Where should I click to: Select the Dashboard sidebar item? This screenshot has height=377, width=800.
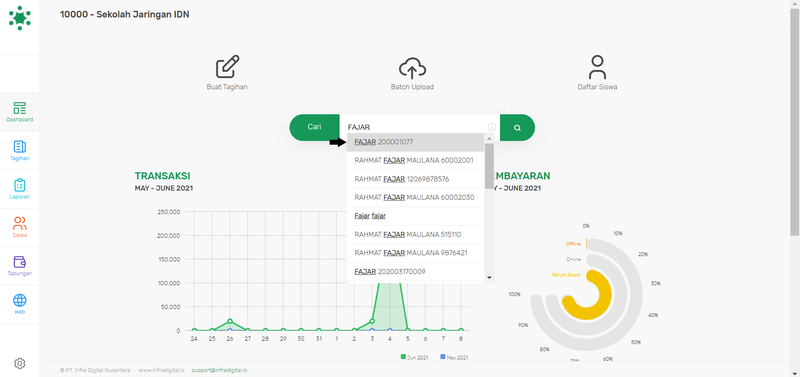(x=20, y=112)
